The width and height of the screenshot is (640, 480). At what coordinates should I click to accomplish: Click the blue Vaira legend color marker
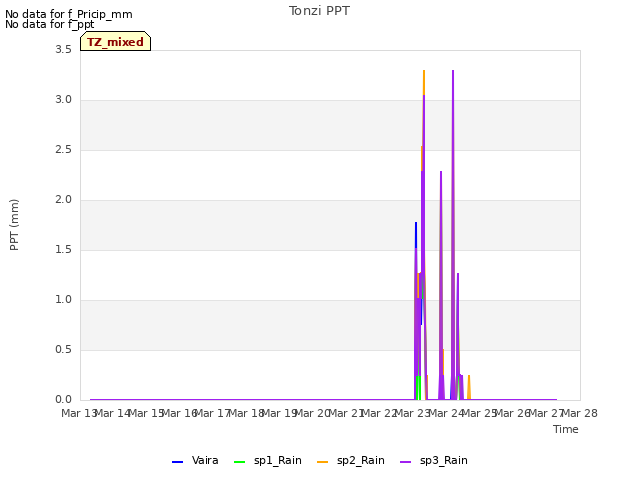pos(178,462)
